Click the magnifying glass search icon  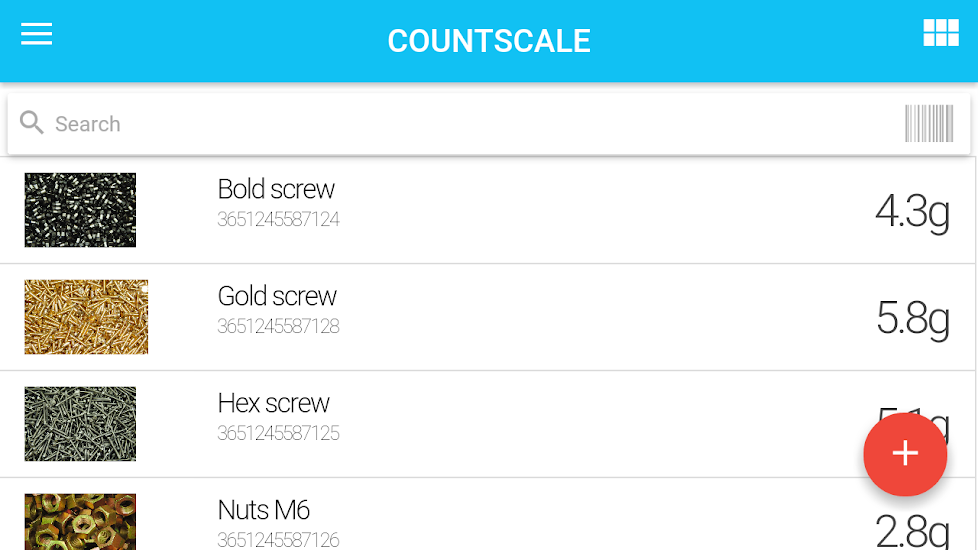pyautogui.click(x=32, y=123)
